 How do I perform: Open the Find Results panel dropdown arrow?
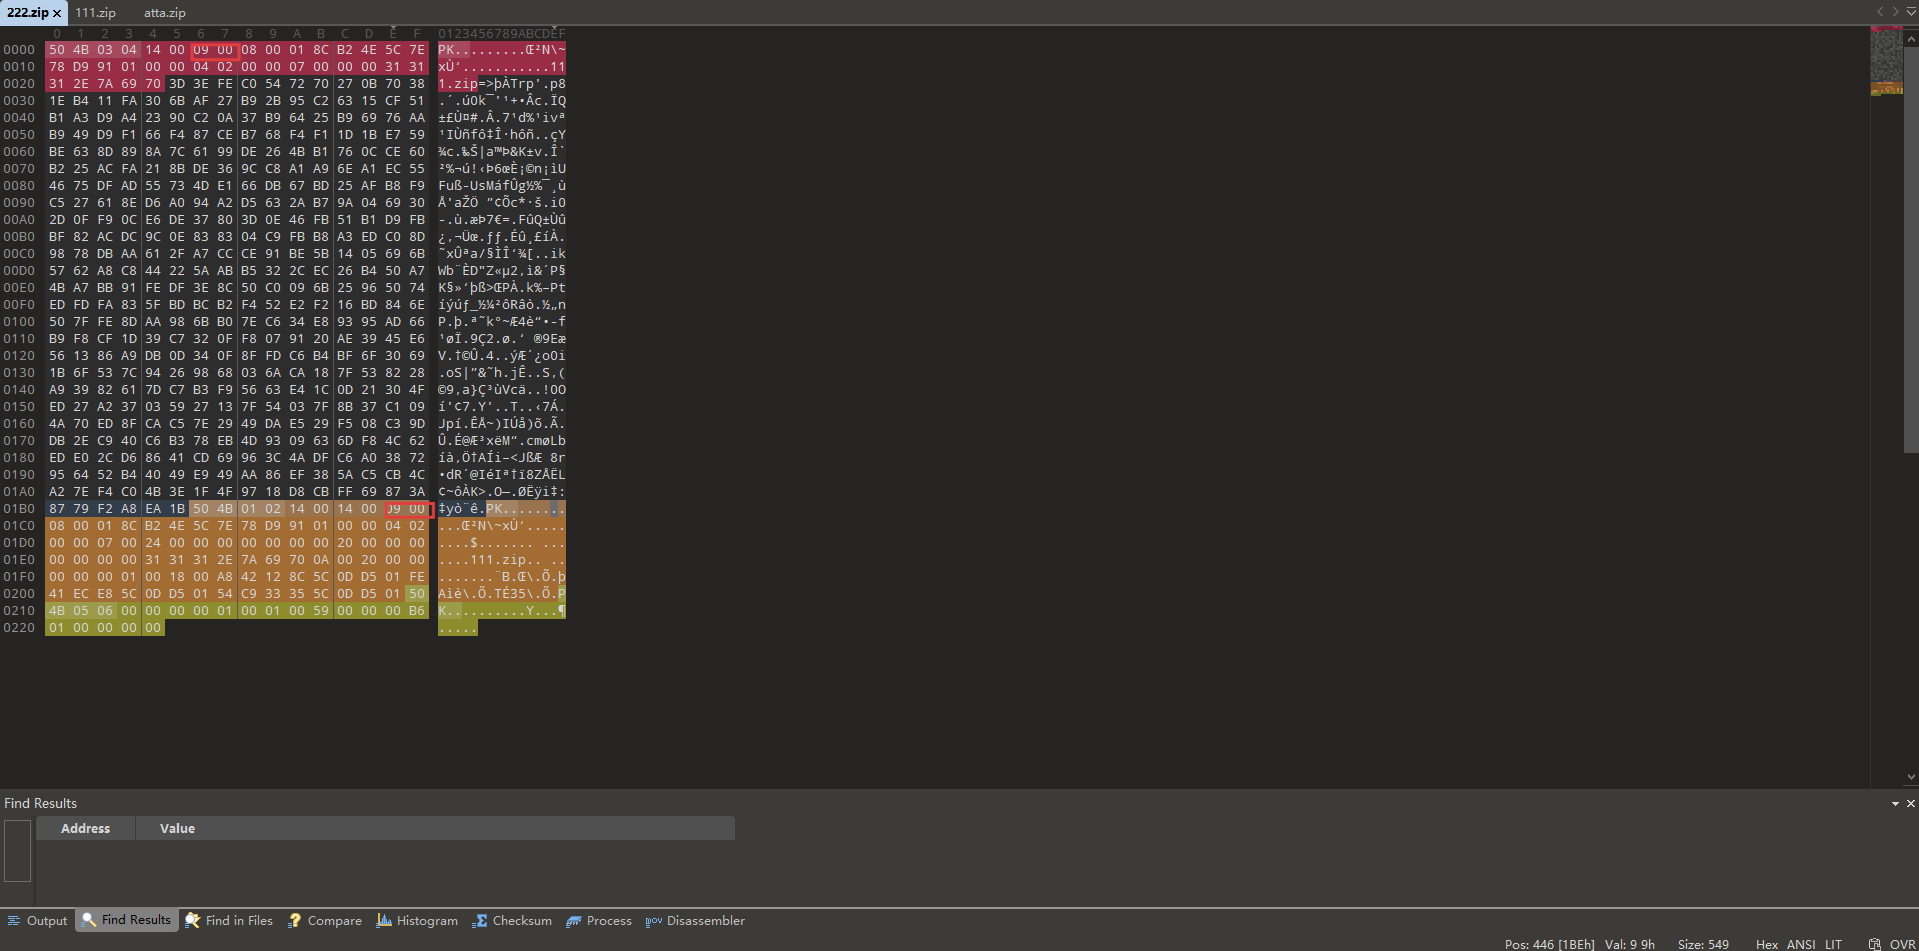[1895, 804]
